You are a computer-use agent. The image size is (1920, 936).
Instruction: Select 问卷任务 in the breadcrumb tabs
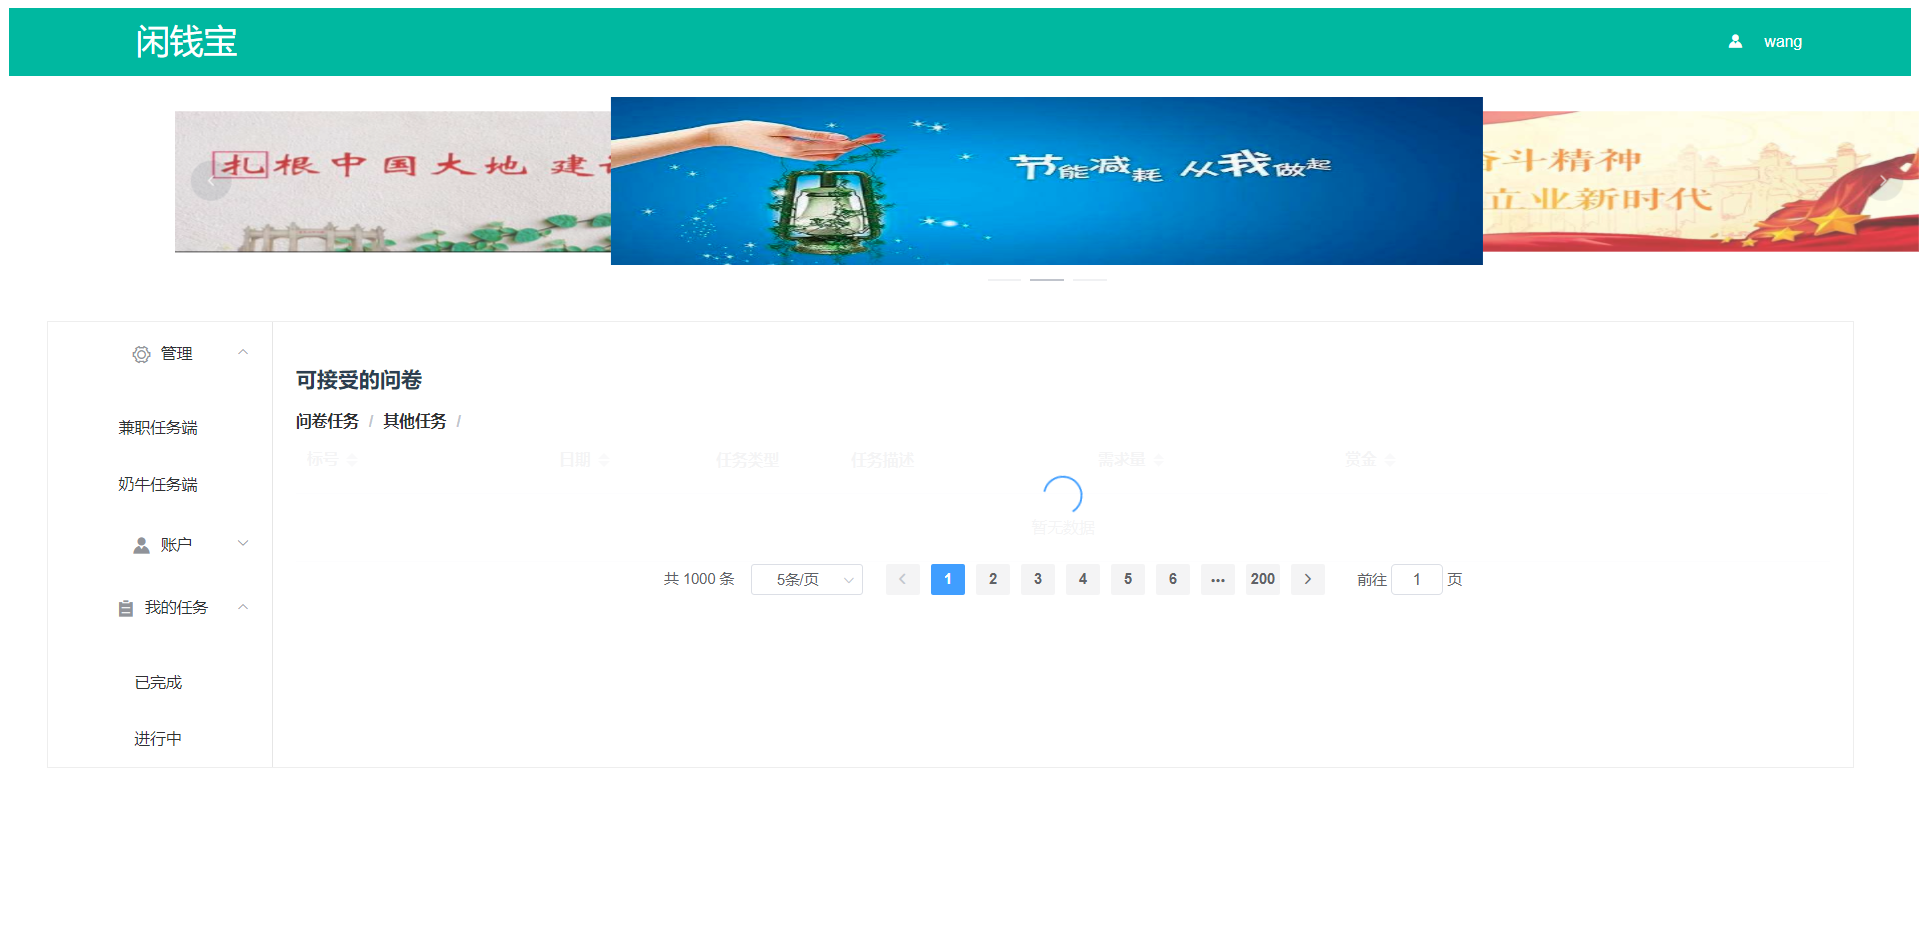(327, 421)
